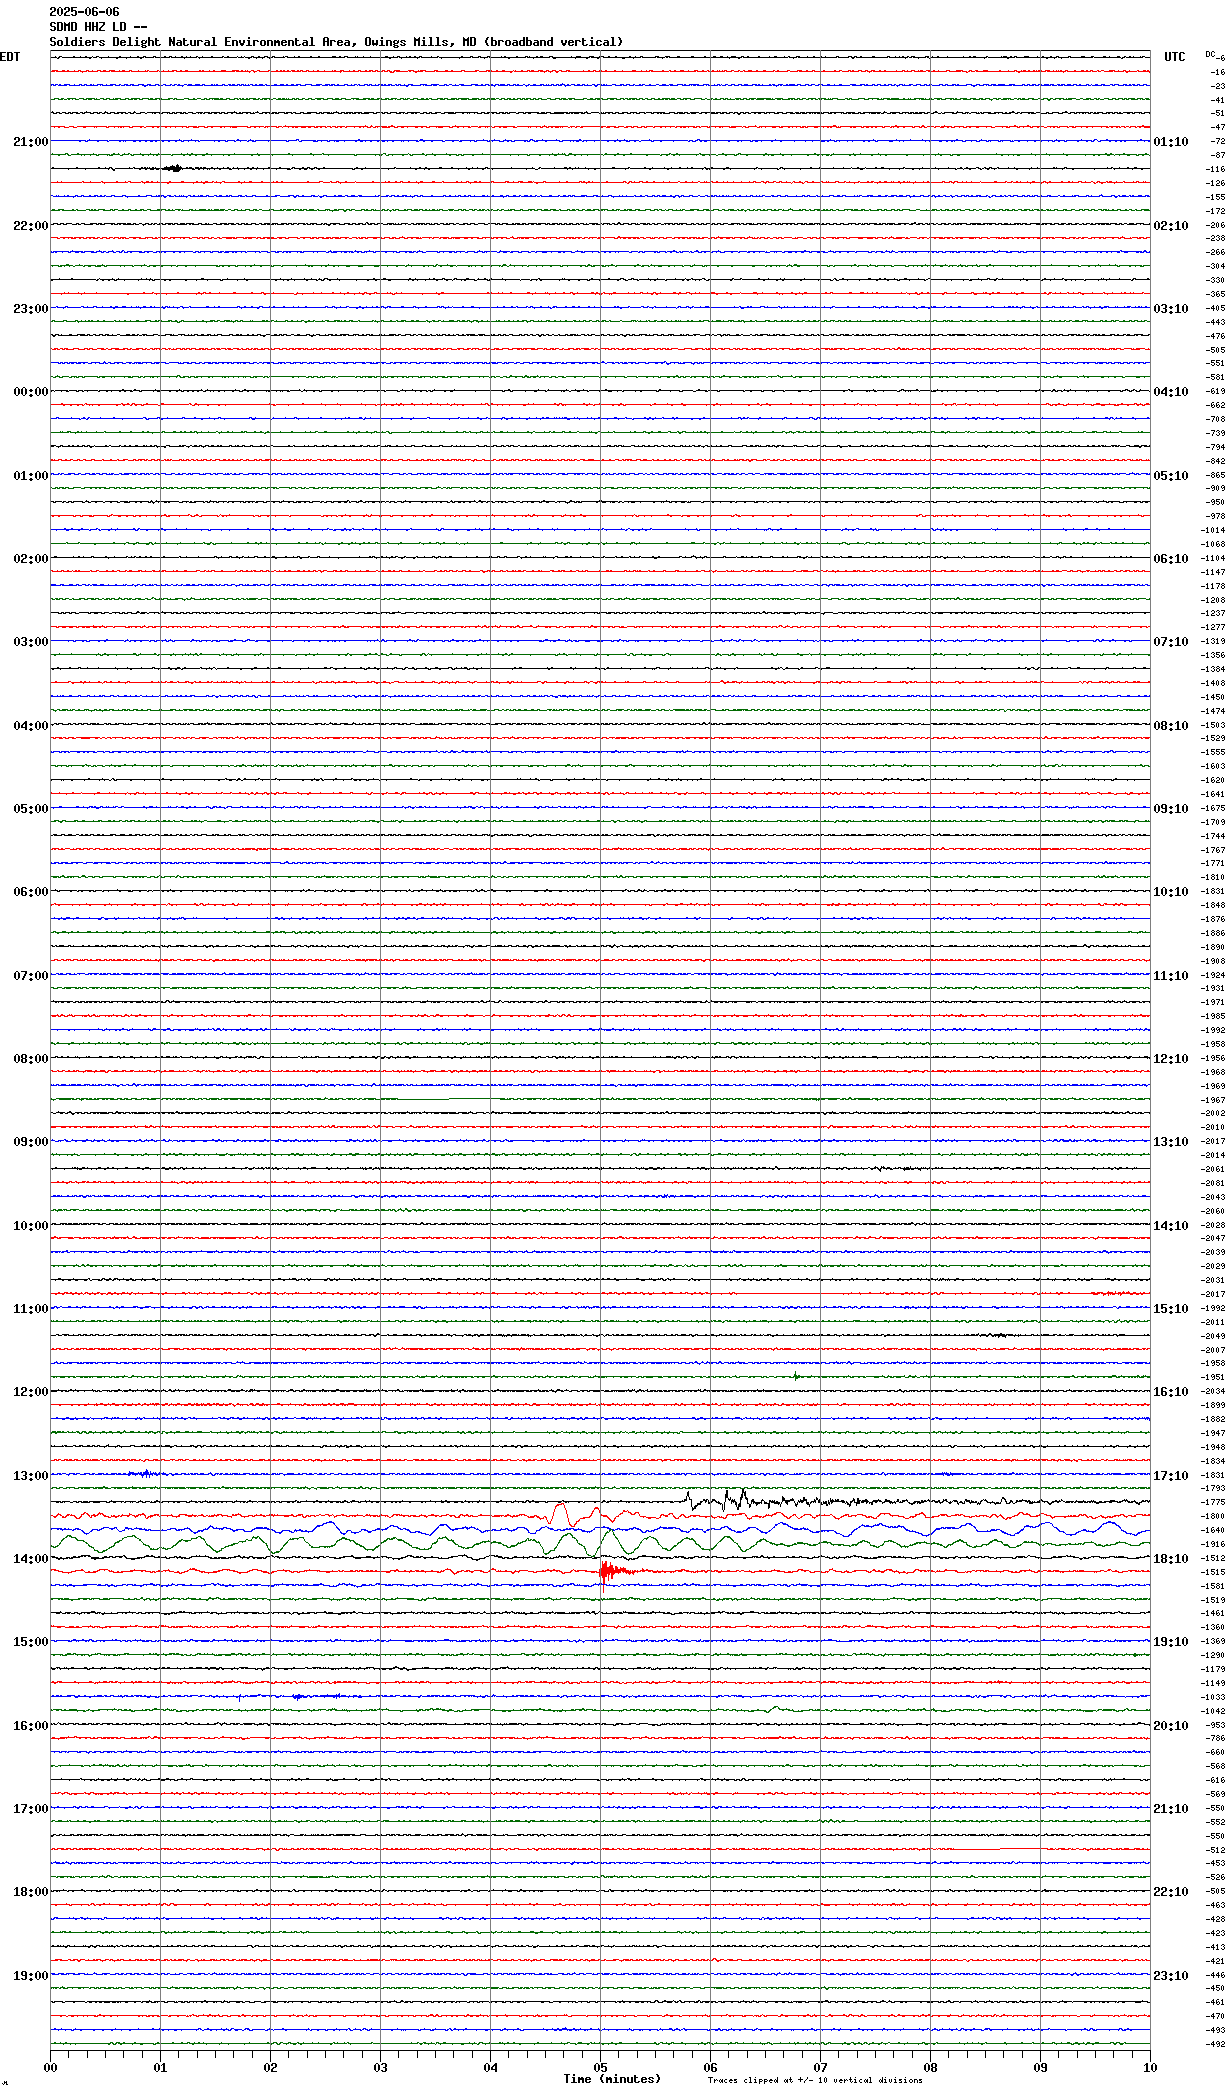Click the EDT timezone label
This screenshot has width=1230, height=2094.
click(x=10, y=57)
